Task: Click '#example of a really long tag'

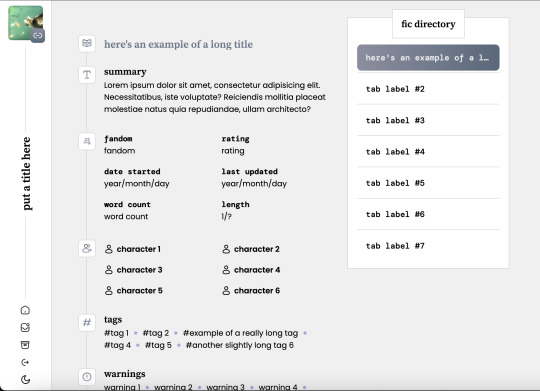Action: [x=240, y=333]
